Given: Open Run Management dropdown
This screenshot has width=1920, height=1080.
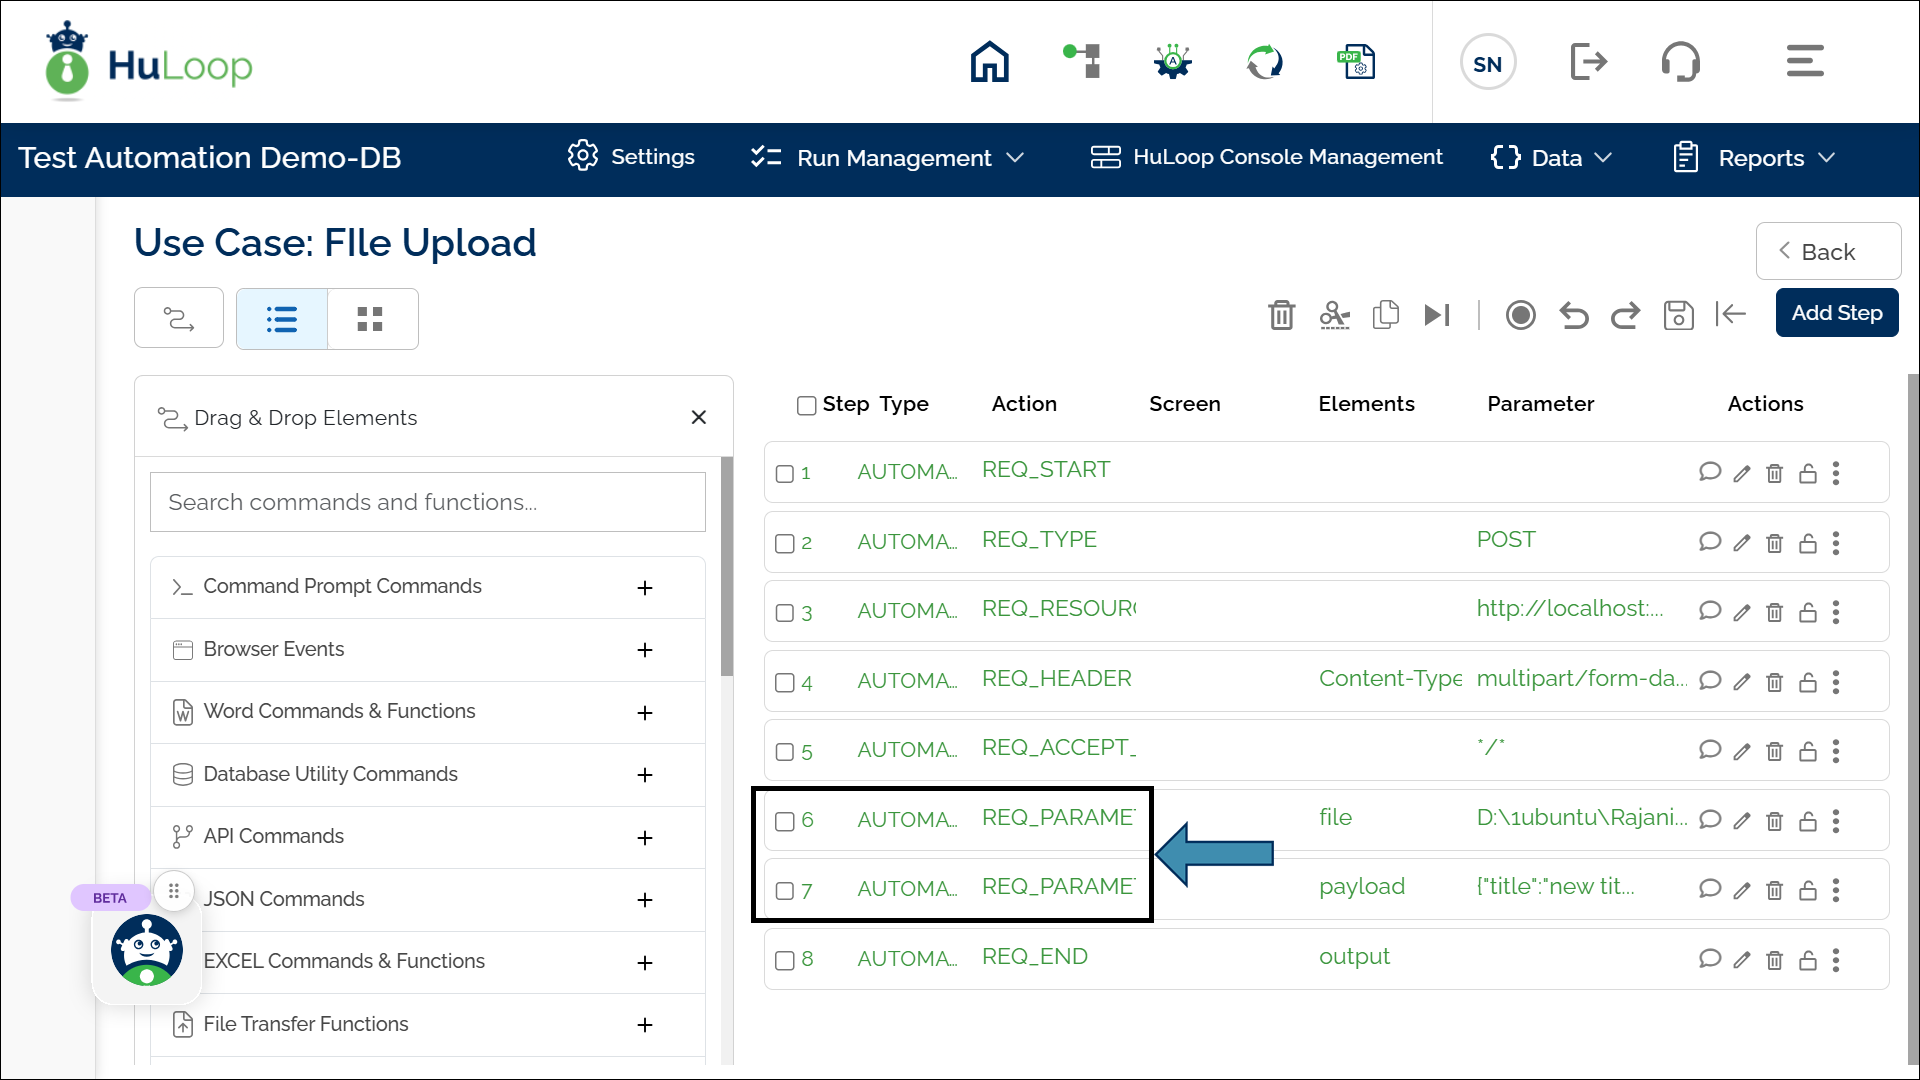Looking at the screenshot, I should click(x=888, y=158).
